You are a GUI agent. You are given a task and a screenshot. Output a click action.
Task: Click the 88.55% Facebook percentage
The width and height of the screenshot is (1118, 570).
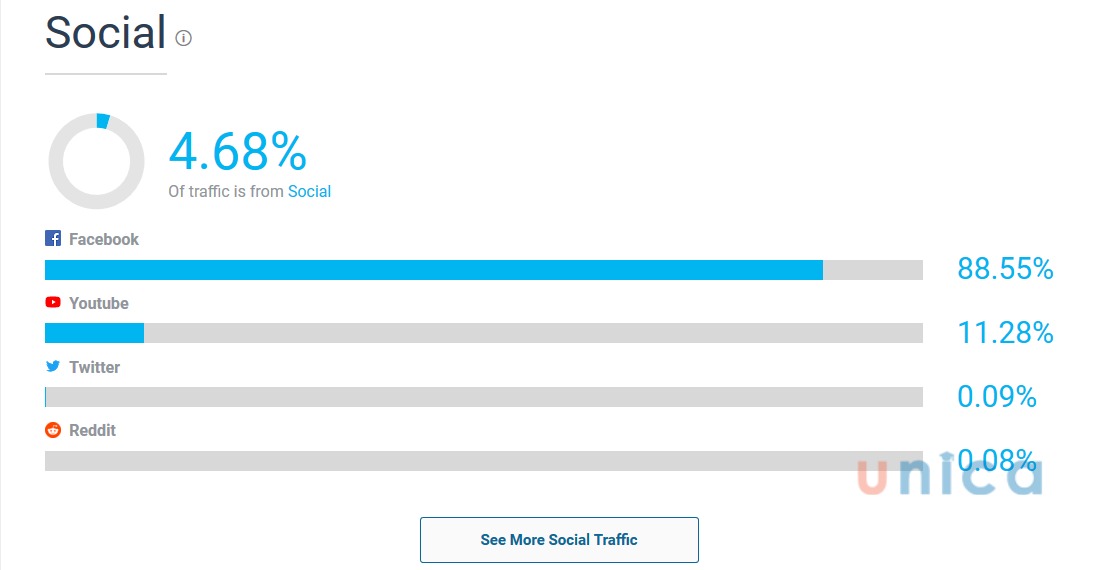tap(1005, 269)
